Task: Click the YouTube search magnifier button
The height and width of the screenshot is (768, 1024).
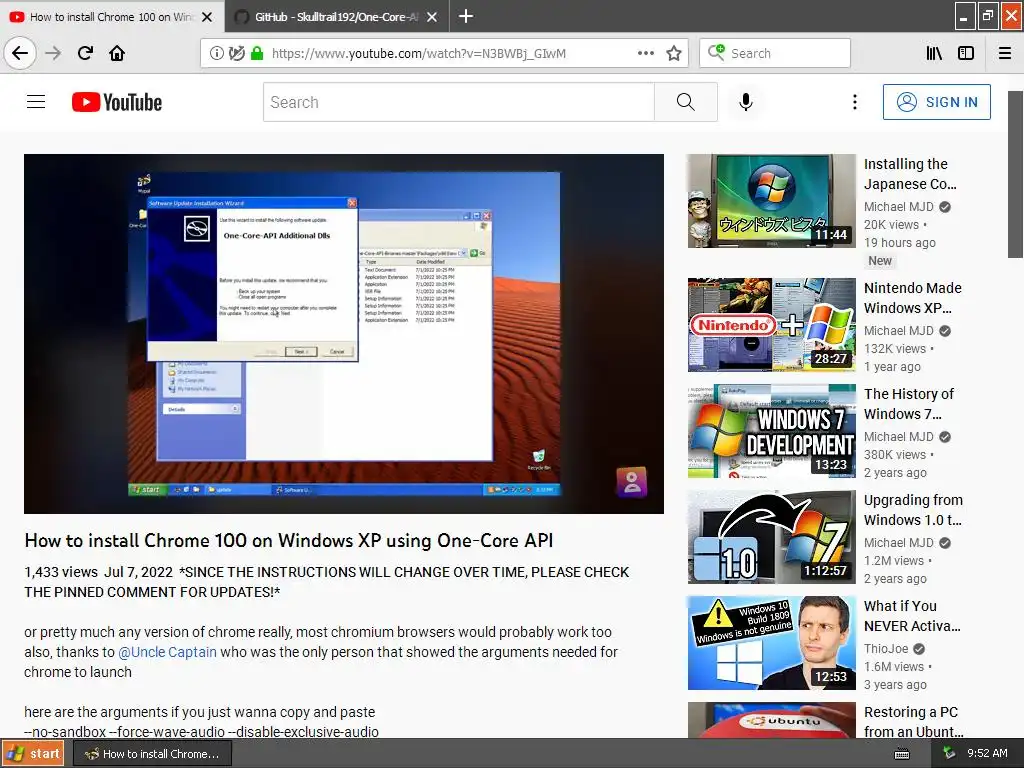Action: (x=686, y=102)
